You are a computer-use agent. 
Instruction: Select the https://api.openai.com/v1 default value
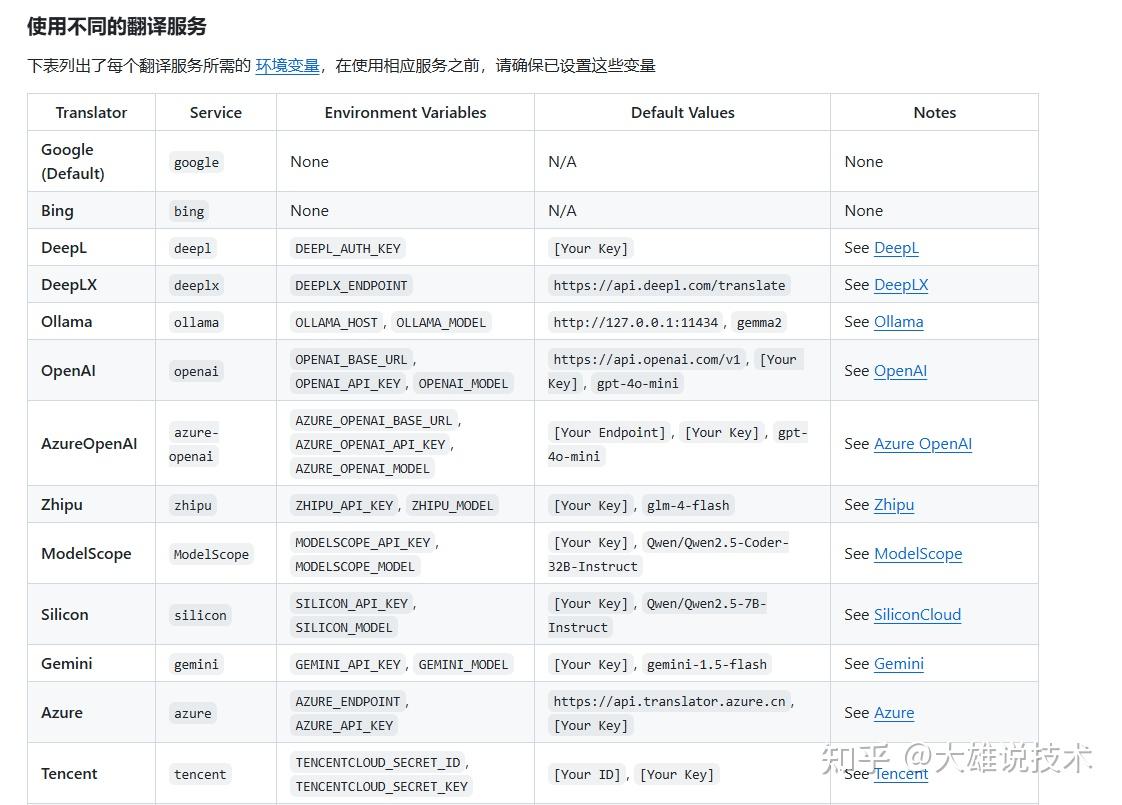click(x=647, y=360)
